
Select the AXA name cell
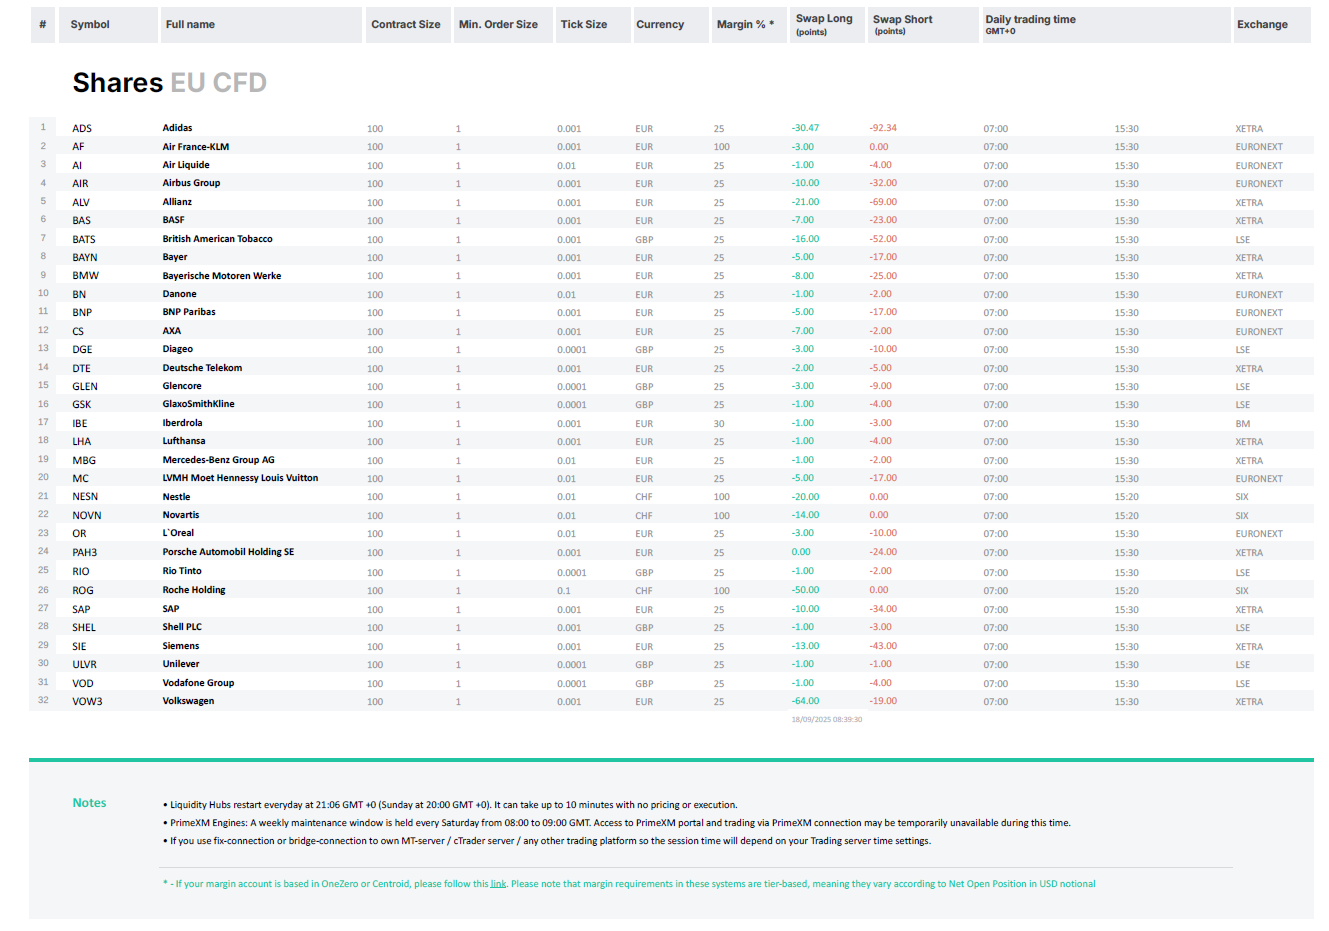172,331
